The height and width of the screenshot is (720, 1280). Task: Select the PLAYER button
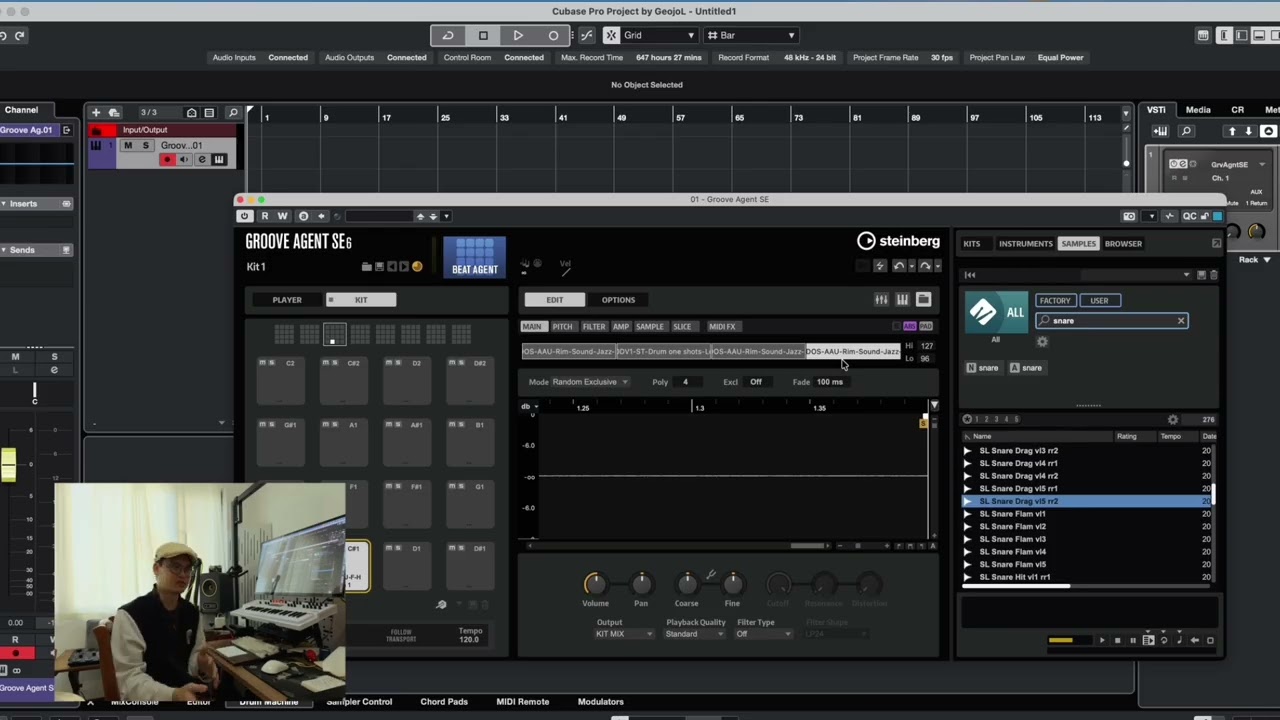(x=287, y=300)
